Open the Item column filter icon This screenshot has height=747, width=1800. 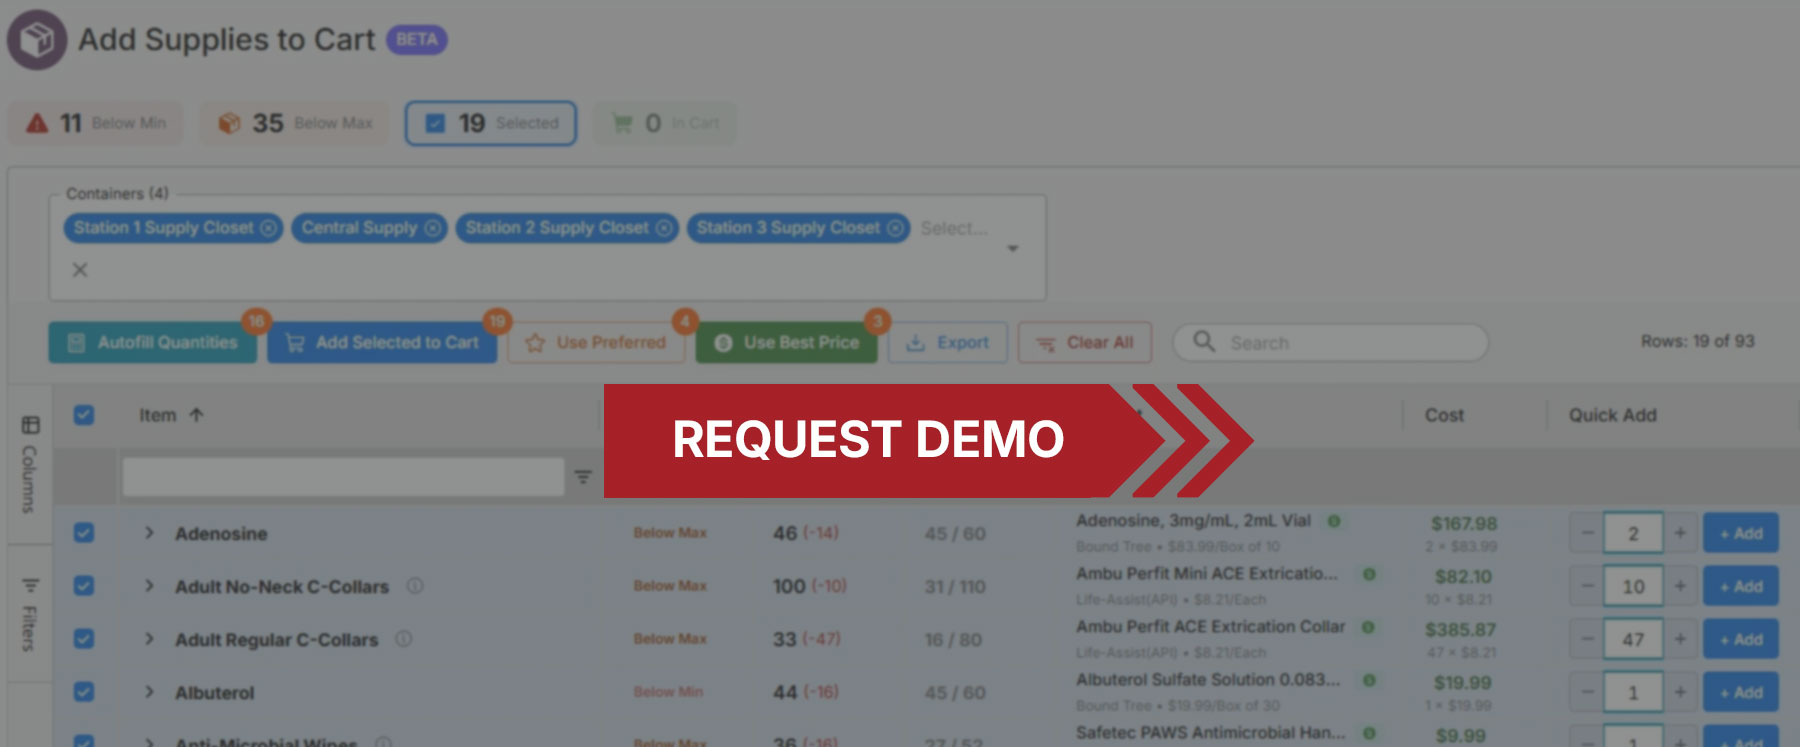[x=583, y=477]
